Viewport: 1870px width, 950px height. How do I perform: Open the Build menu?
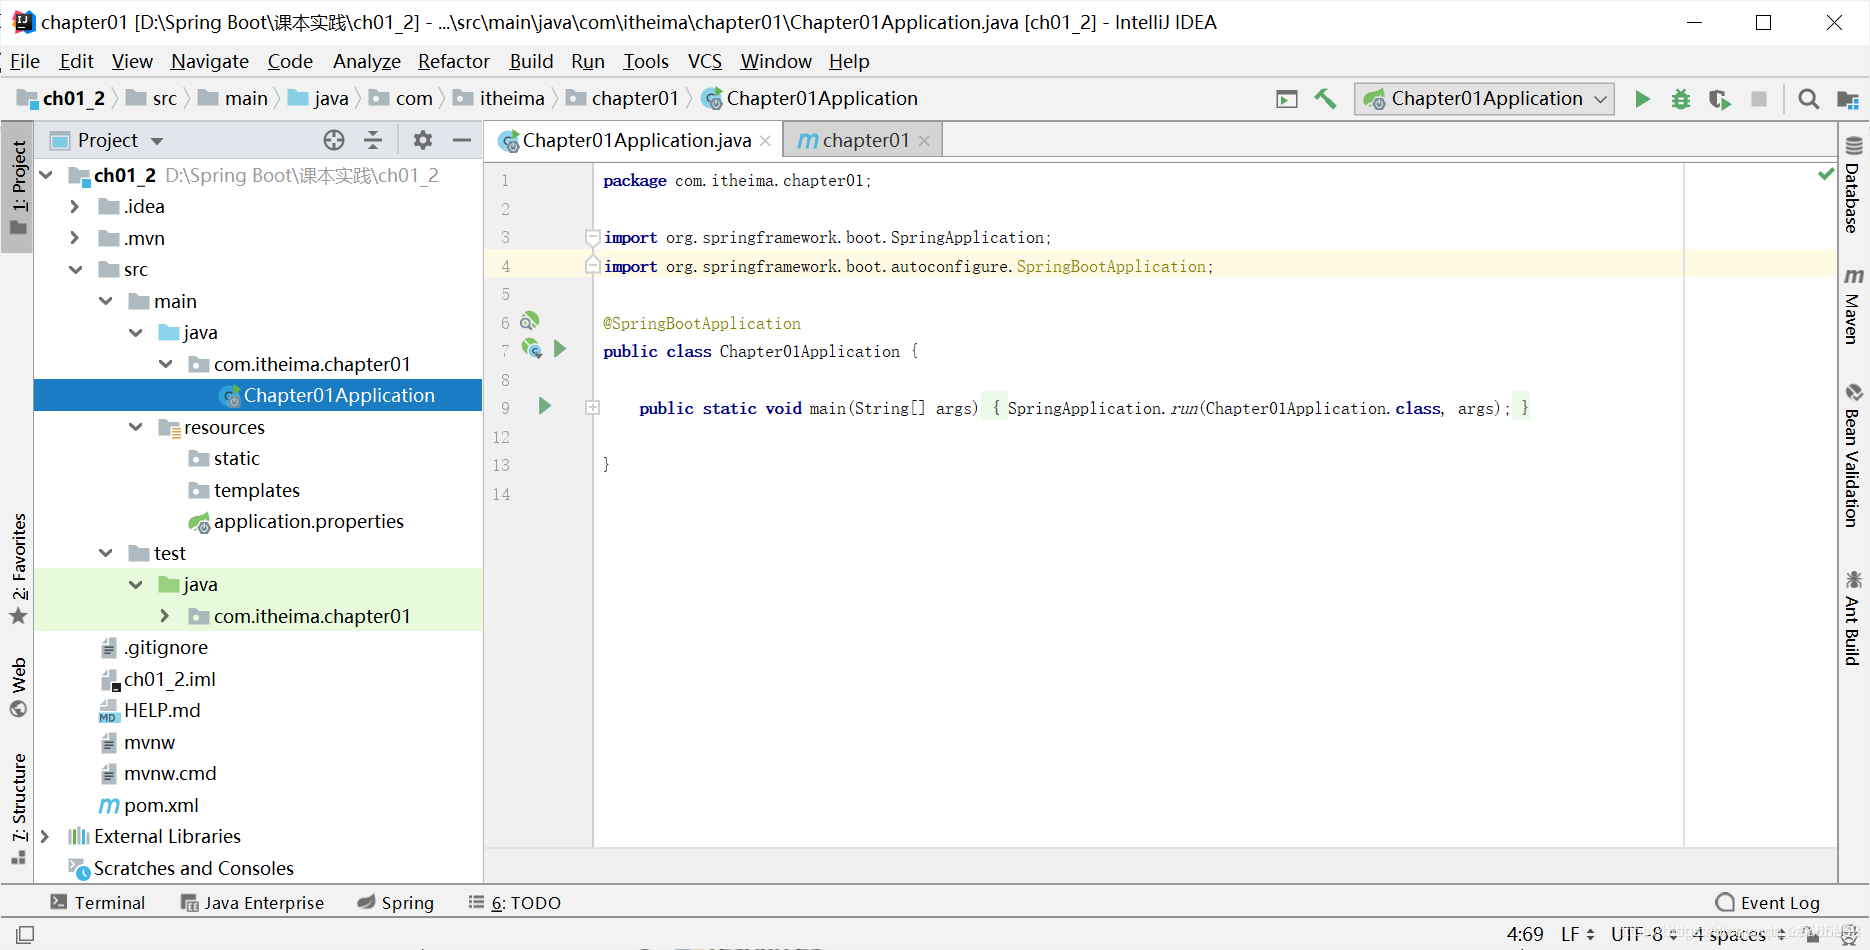tap(531, 61)
